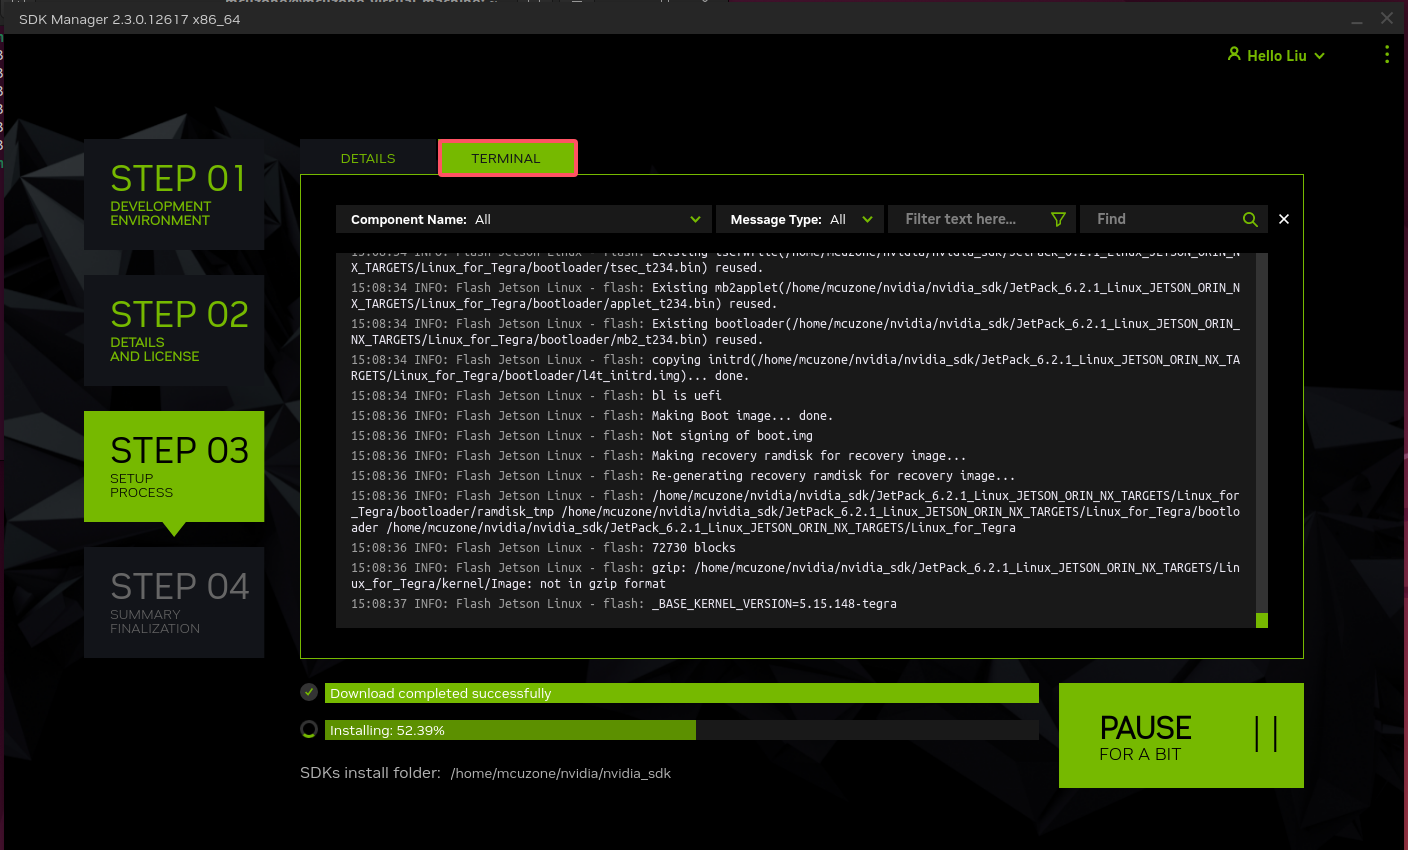This screenshot has height=850, width=1408.
Task: Click the 'Not signing of boot.img' line
Action: click(582, 436)
